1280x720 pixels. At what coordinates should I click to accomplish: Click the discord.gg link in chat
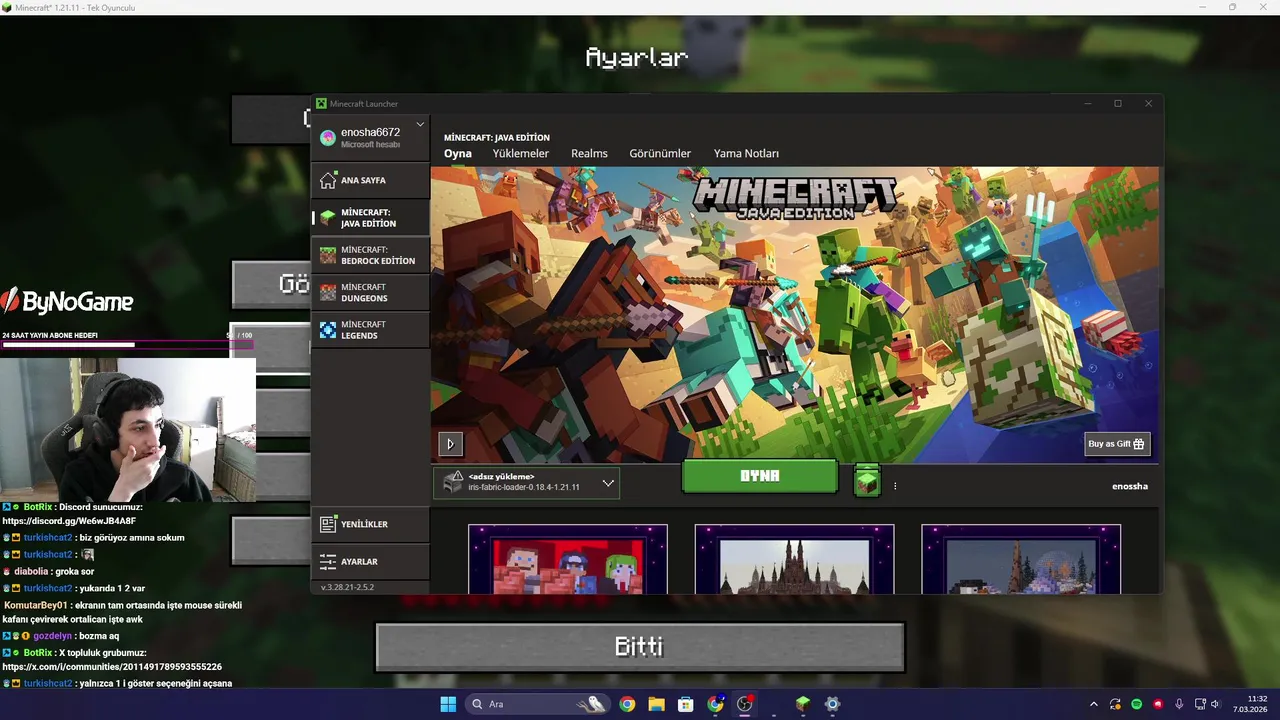click(x=69, y=521)
